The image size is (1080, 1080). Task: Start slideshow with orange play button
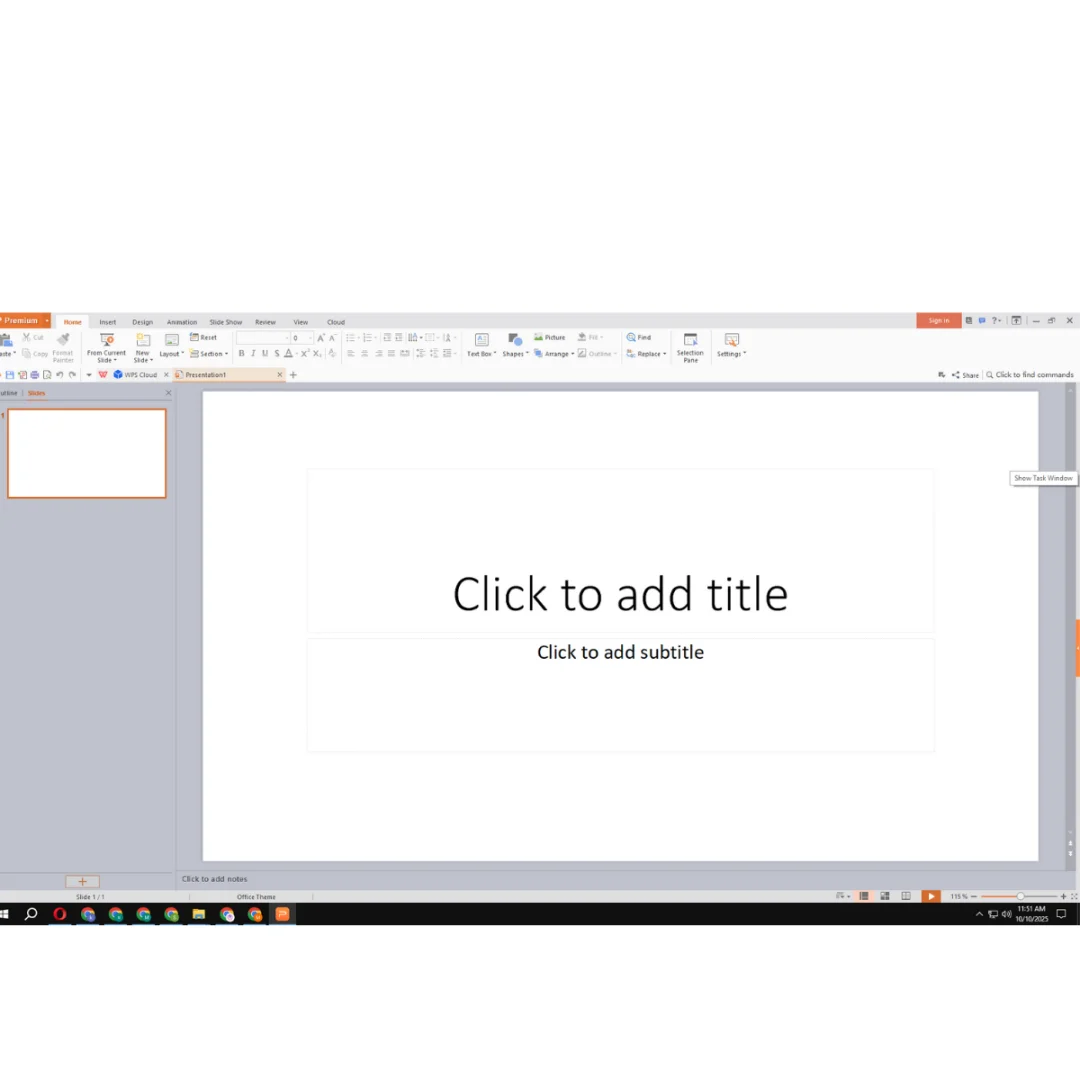pos(930,897)
